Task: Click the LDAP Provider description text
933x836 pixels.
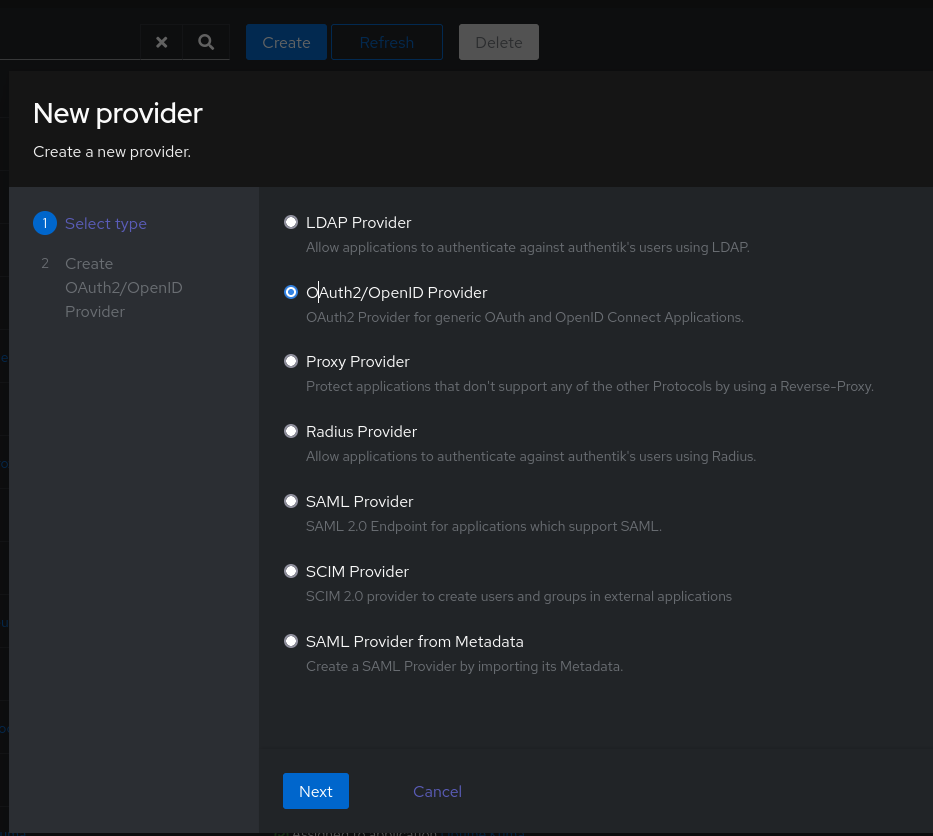Action: (528, 247)
